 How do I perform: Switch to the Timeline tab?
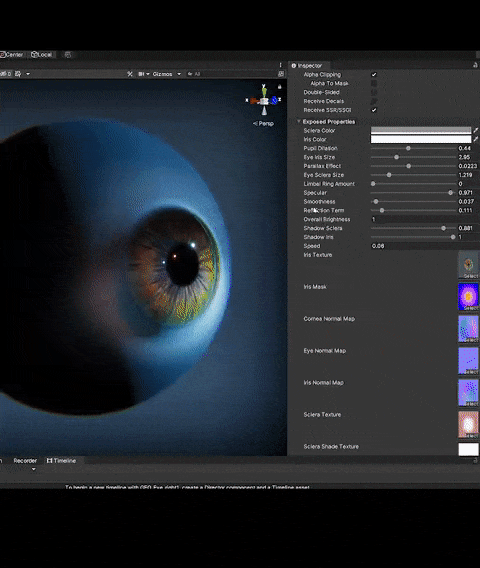click(61, 460)
